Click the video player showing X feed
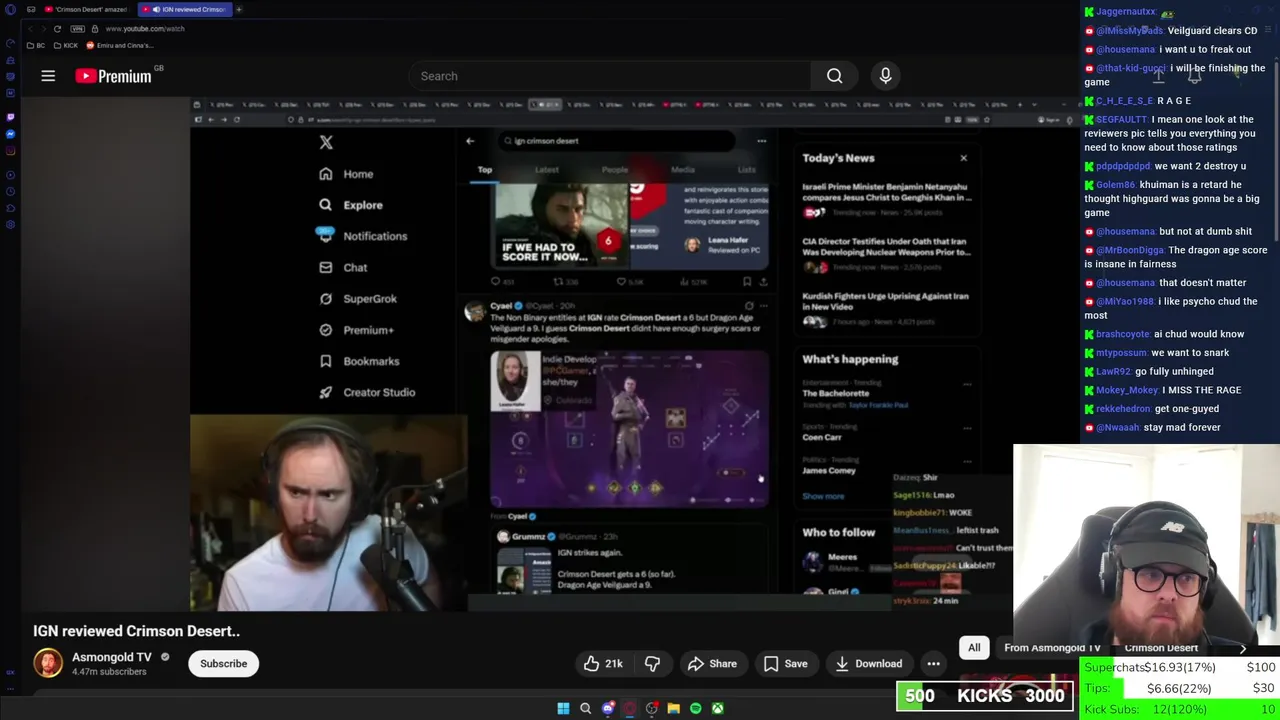The height and width of the screenshot is (720, 1280). pos(635,354)
